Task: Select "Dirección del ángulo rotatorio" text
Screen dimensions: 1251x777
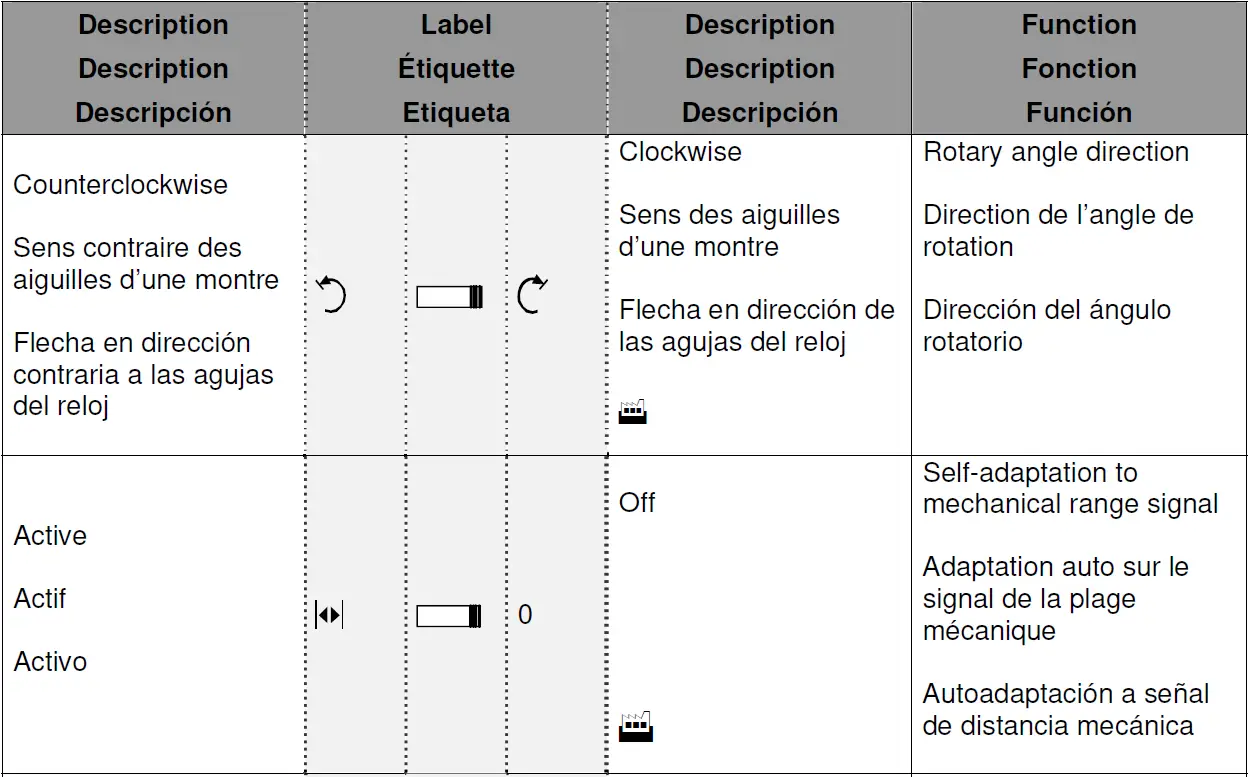Action: (x=1046, y=326)
